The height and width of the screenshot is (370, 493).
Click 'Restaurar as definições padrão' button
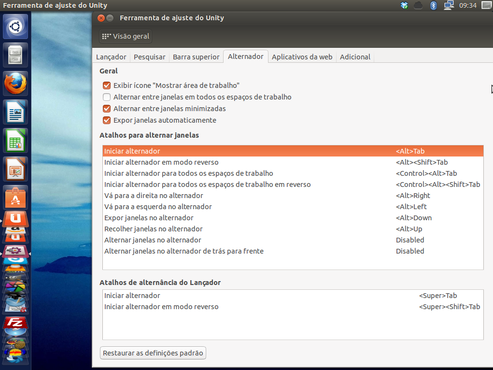pyautogui.click(x=153, y=353)
